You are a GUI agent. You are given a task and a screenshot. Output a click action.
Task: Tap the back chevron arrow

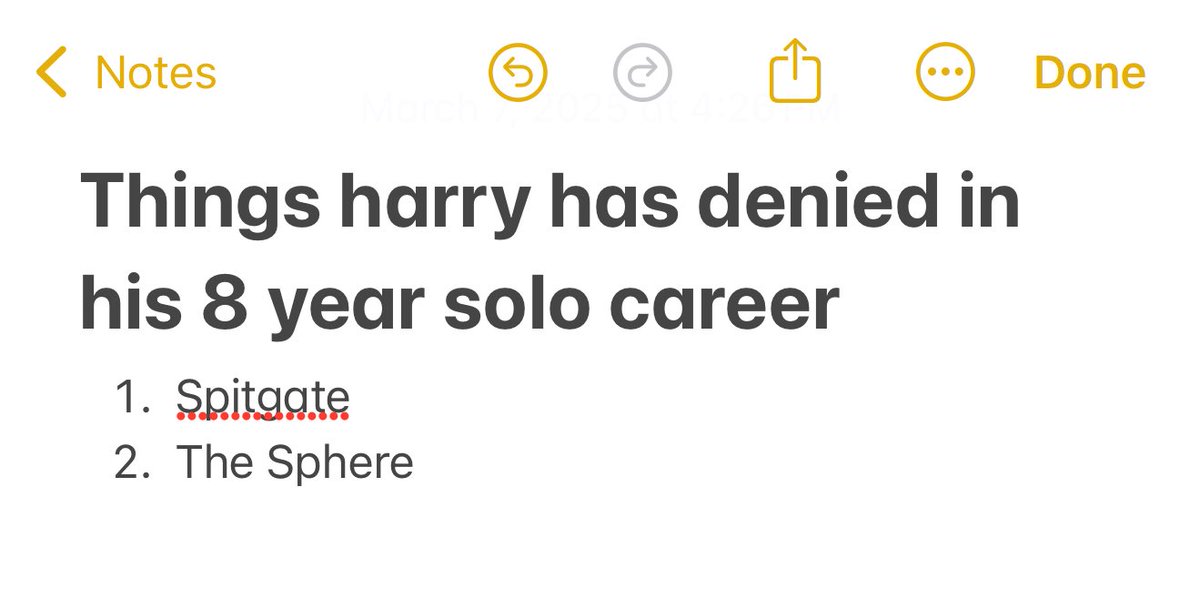51,73
